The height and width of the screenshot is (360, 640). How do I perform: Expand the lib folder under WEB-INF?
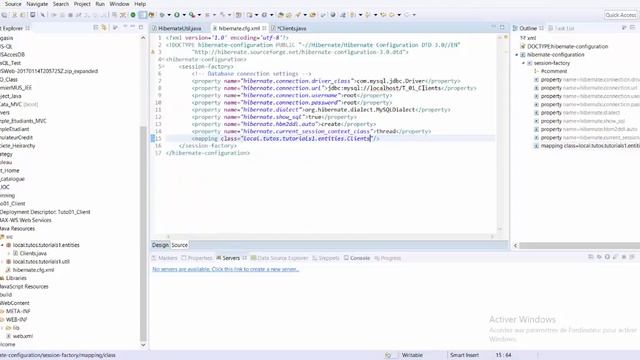pos(2,328)
